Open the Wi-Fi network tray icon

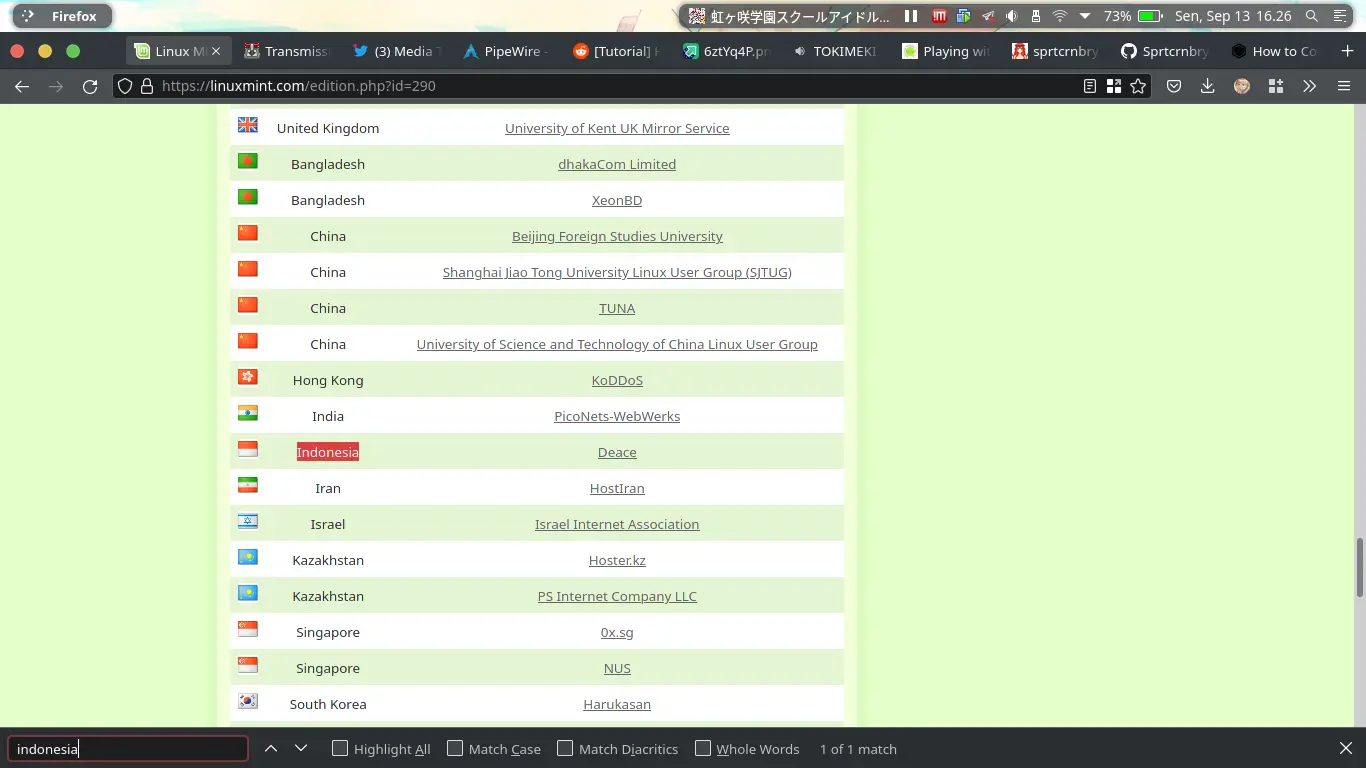[1060, 16]
